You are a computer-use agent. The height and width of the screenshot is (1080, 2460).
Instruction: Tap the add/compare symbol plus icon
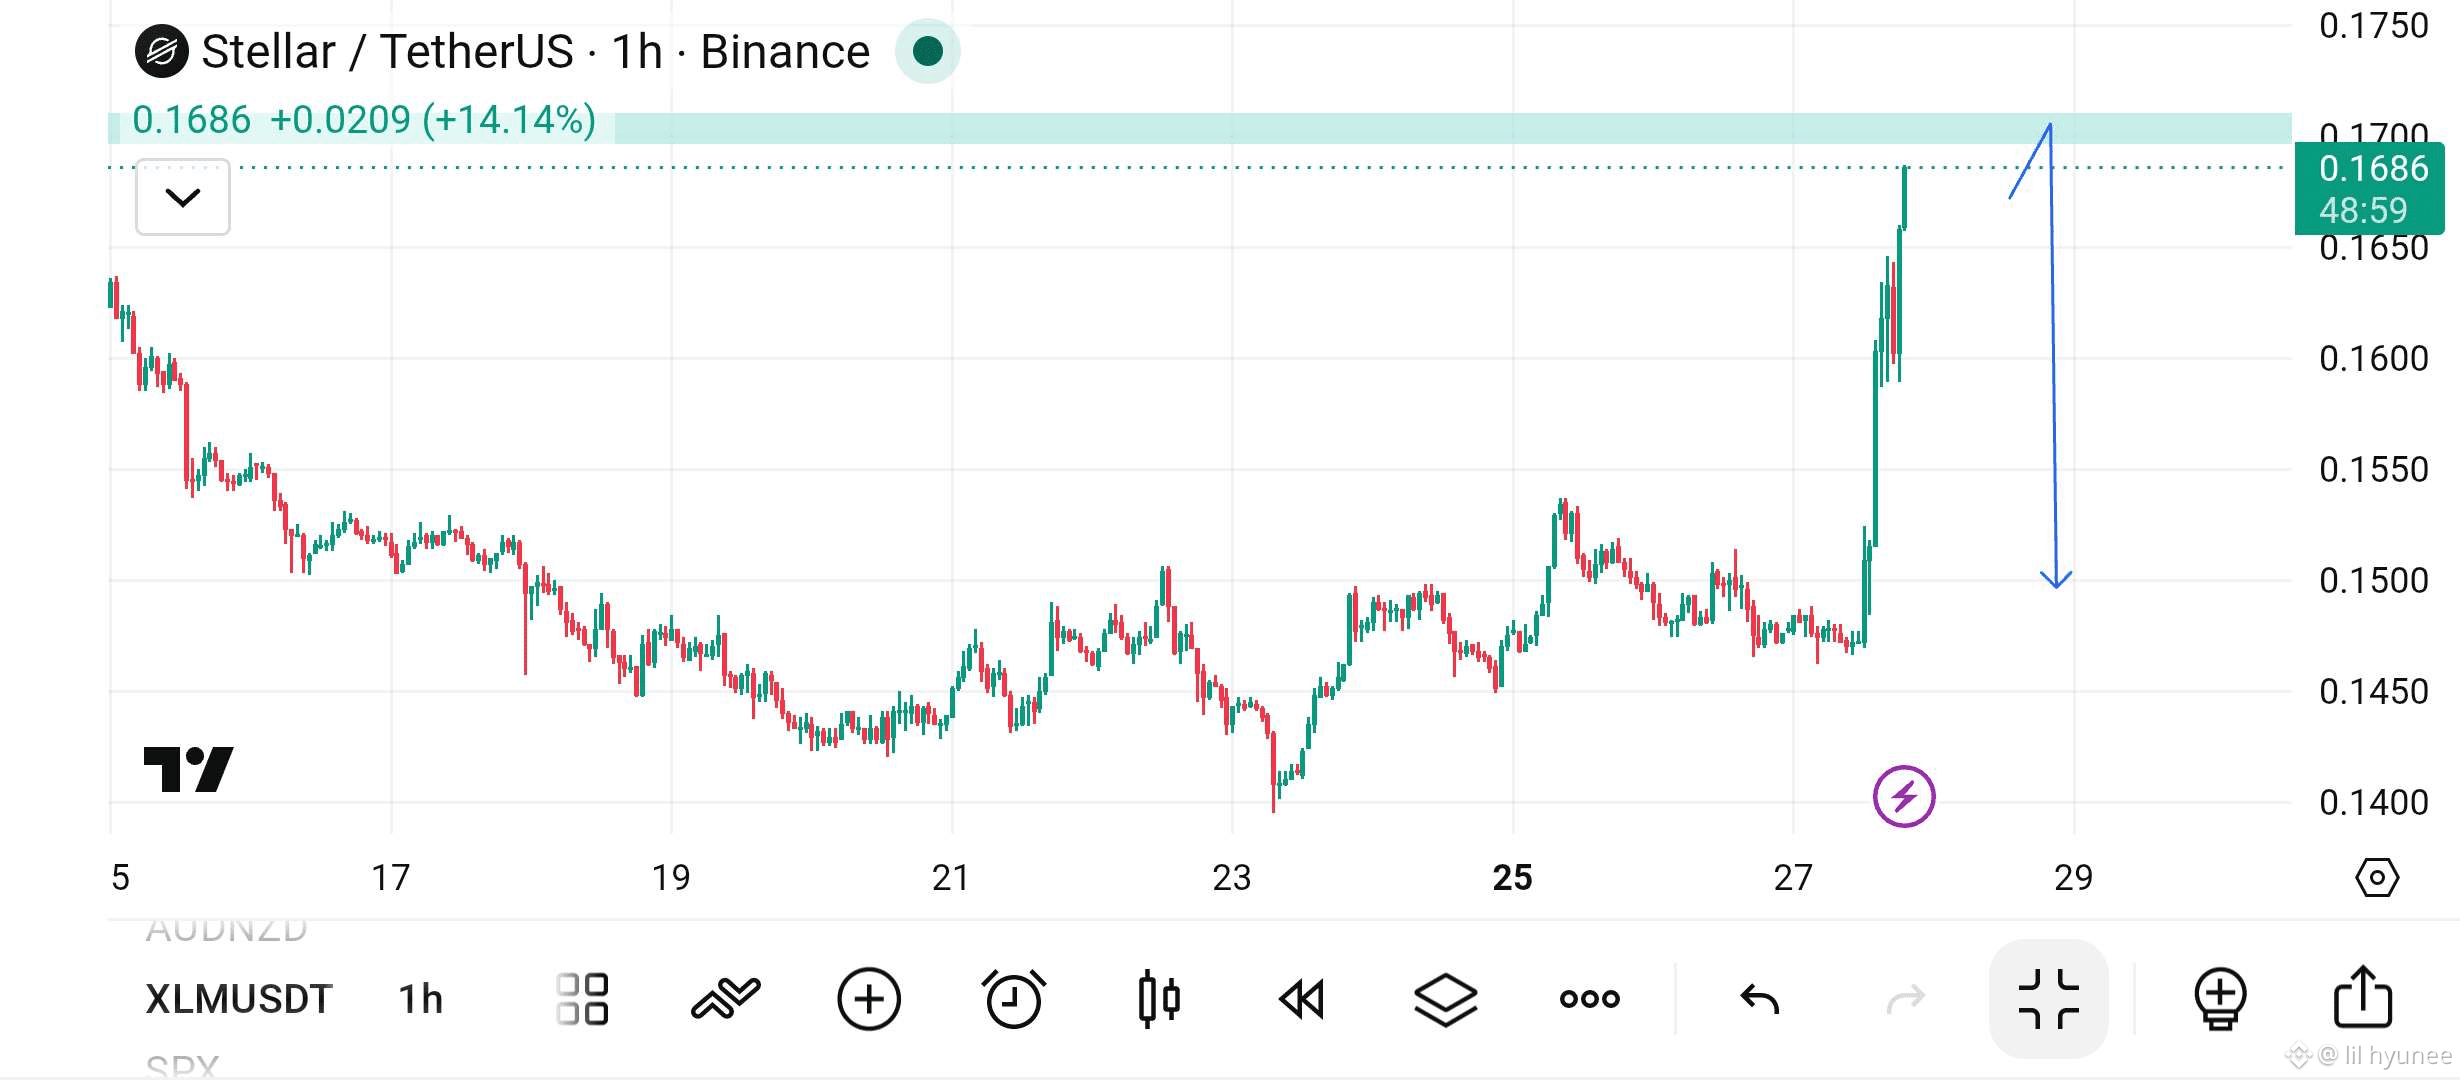pos(869,999)
